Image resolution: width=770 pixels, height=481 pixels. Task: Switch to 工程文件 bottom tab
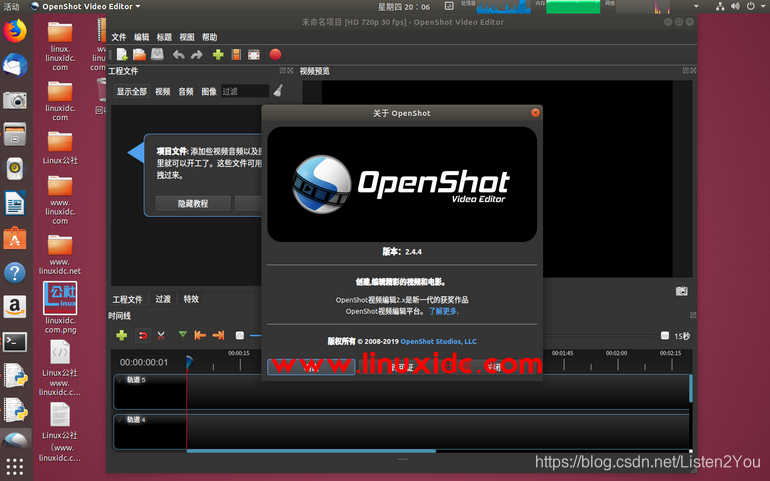127,299
